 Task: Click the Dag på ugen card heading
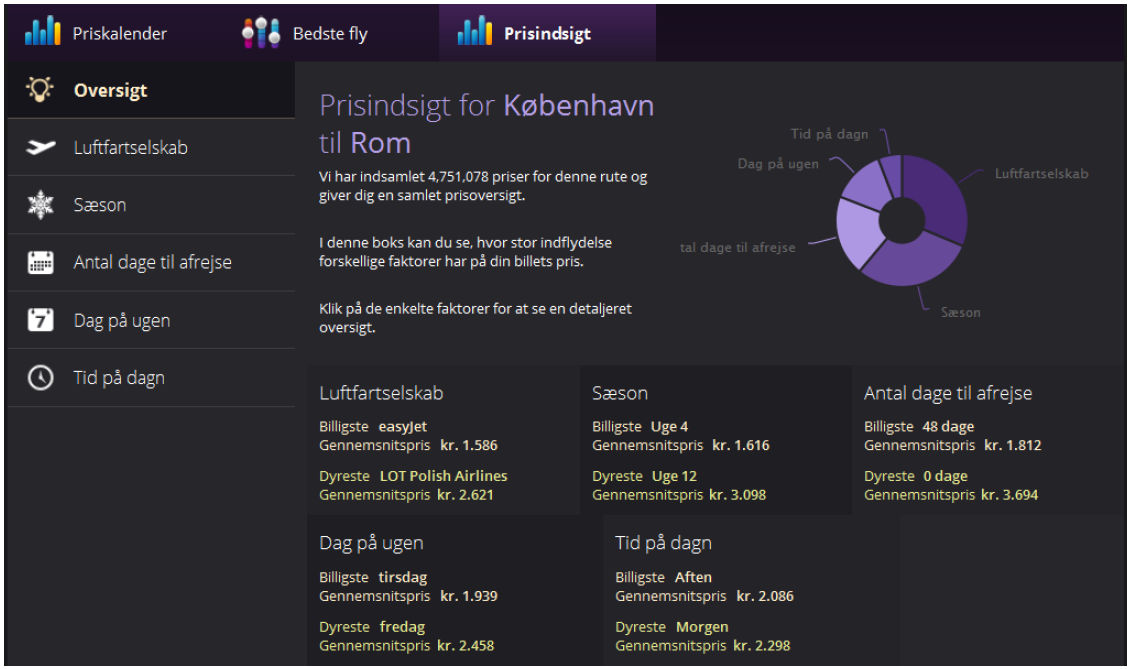click(371, 543)
